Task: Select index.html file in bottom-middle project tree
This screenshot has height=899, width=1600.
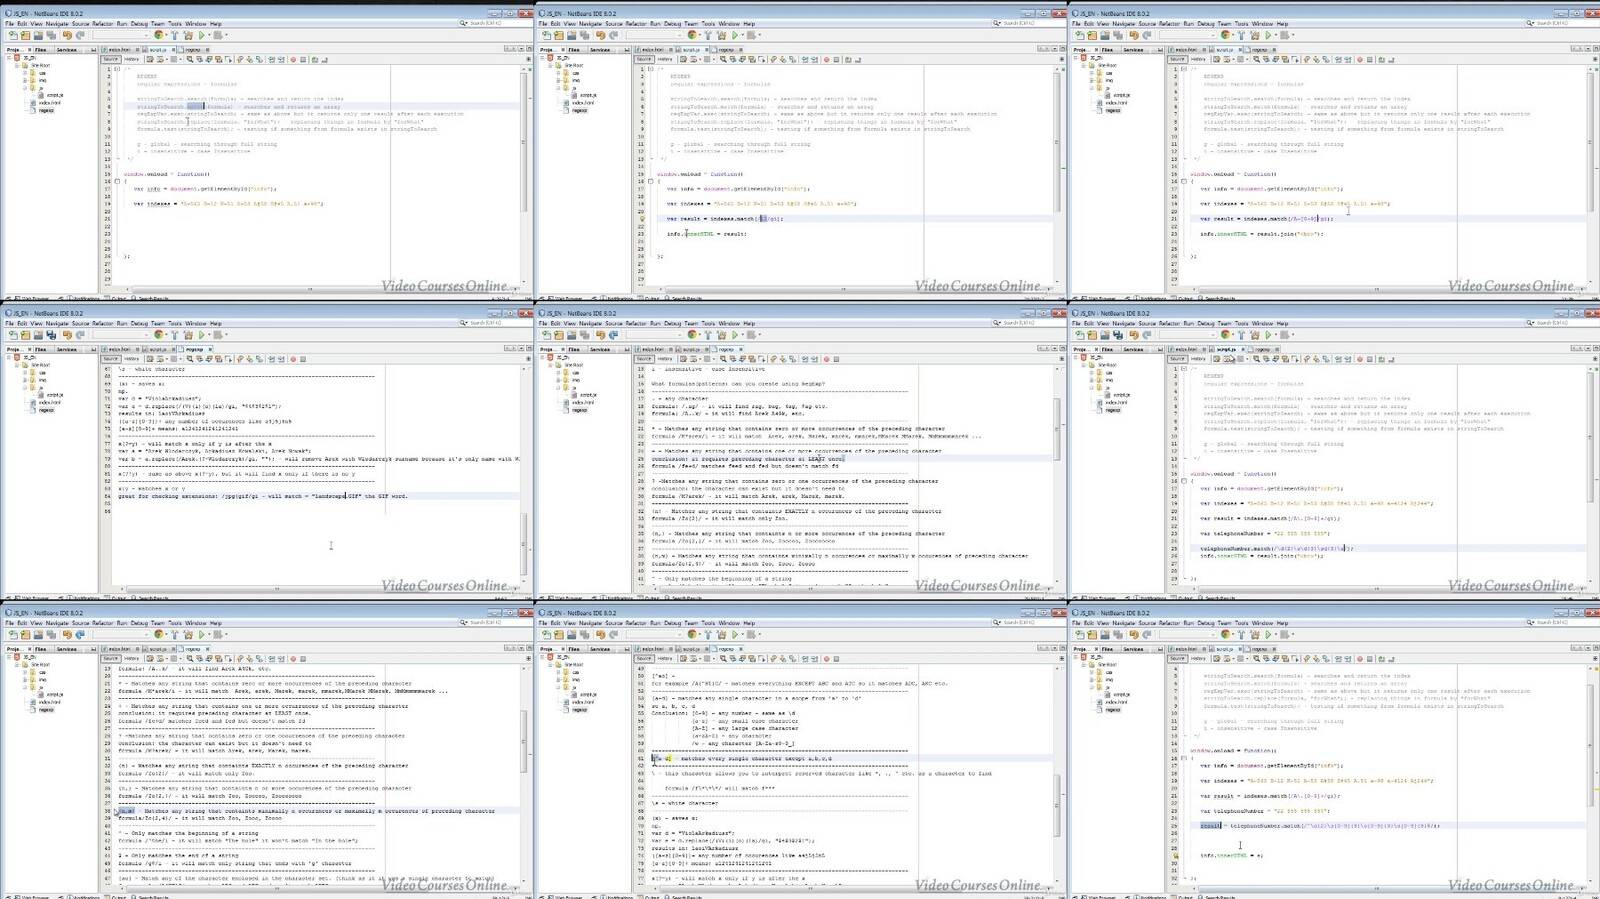Action: [x=582, y=702]
